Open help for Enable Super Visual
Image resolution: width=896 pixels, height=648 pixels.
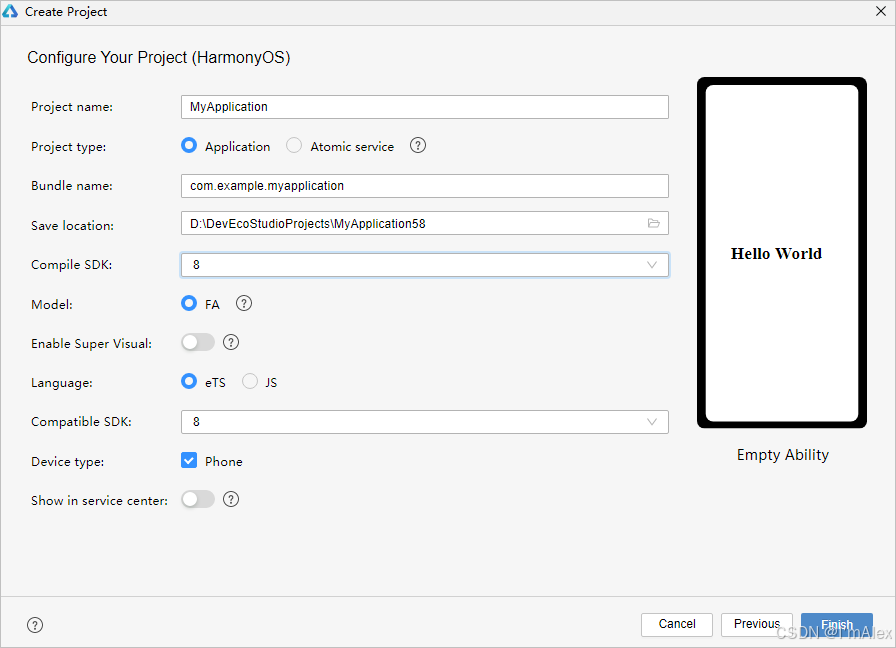(x=231, y=342)
